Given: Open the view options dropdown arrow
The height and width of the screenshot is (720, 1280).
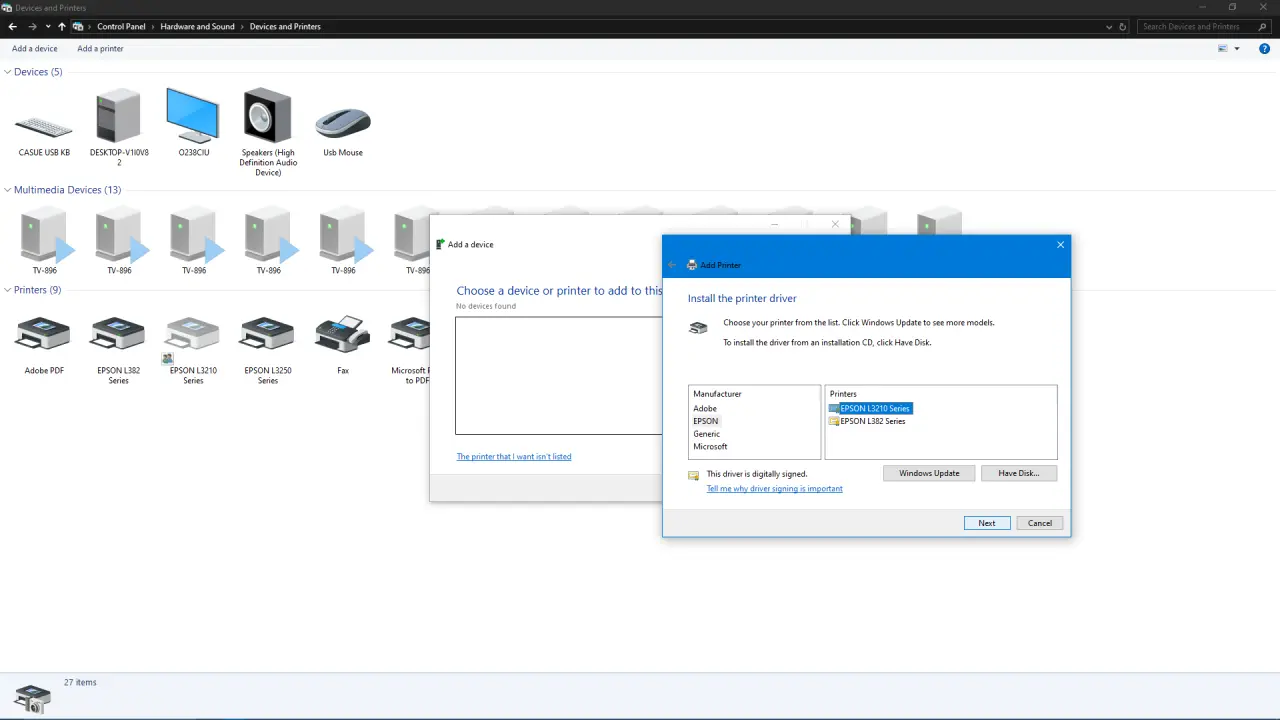Looking at the screenshot, I should [x=1237, y=48].
